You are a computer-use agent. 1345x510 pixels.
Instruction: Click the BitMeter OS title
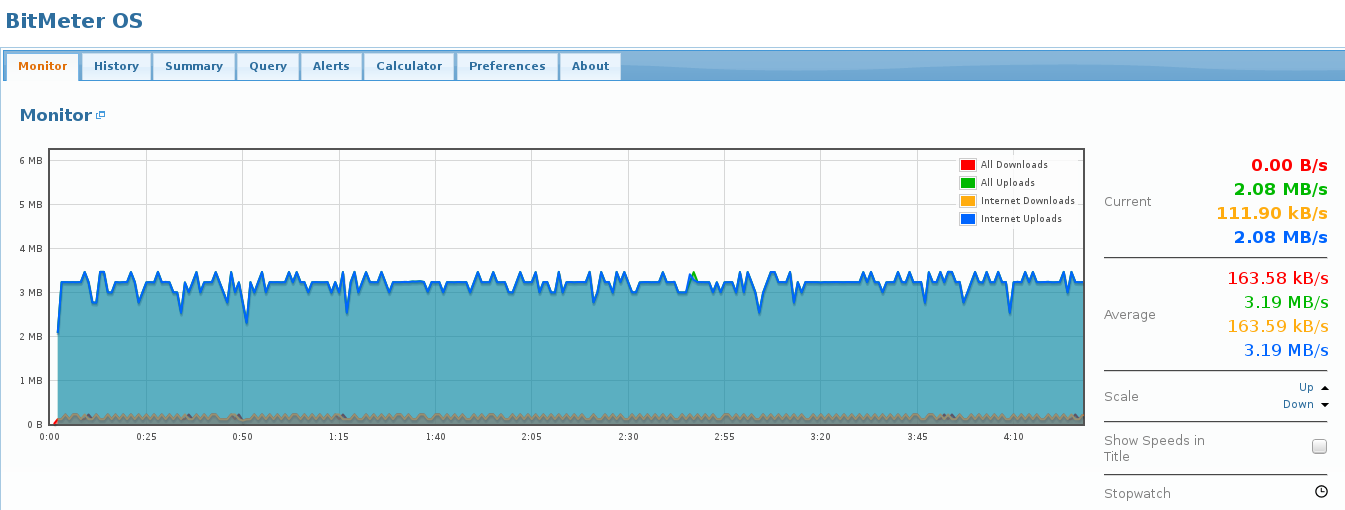(x=74, y=21)
